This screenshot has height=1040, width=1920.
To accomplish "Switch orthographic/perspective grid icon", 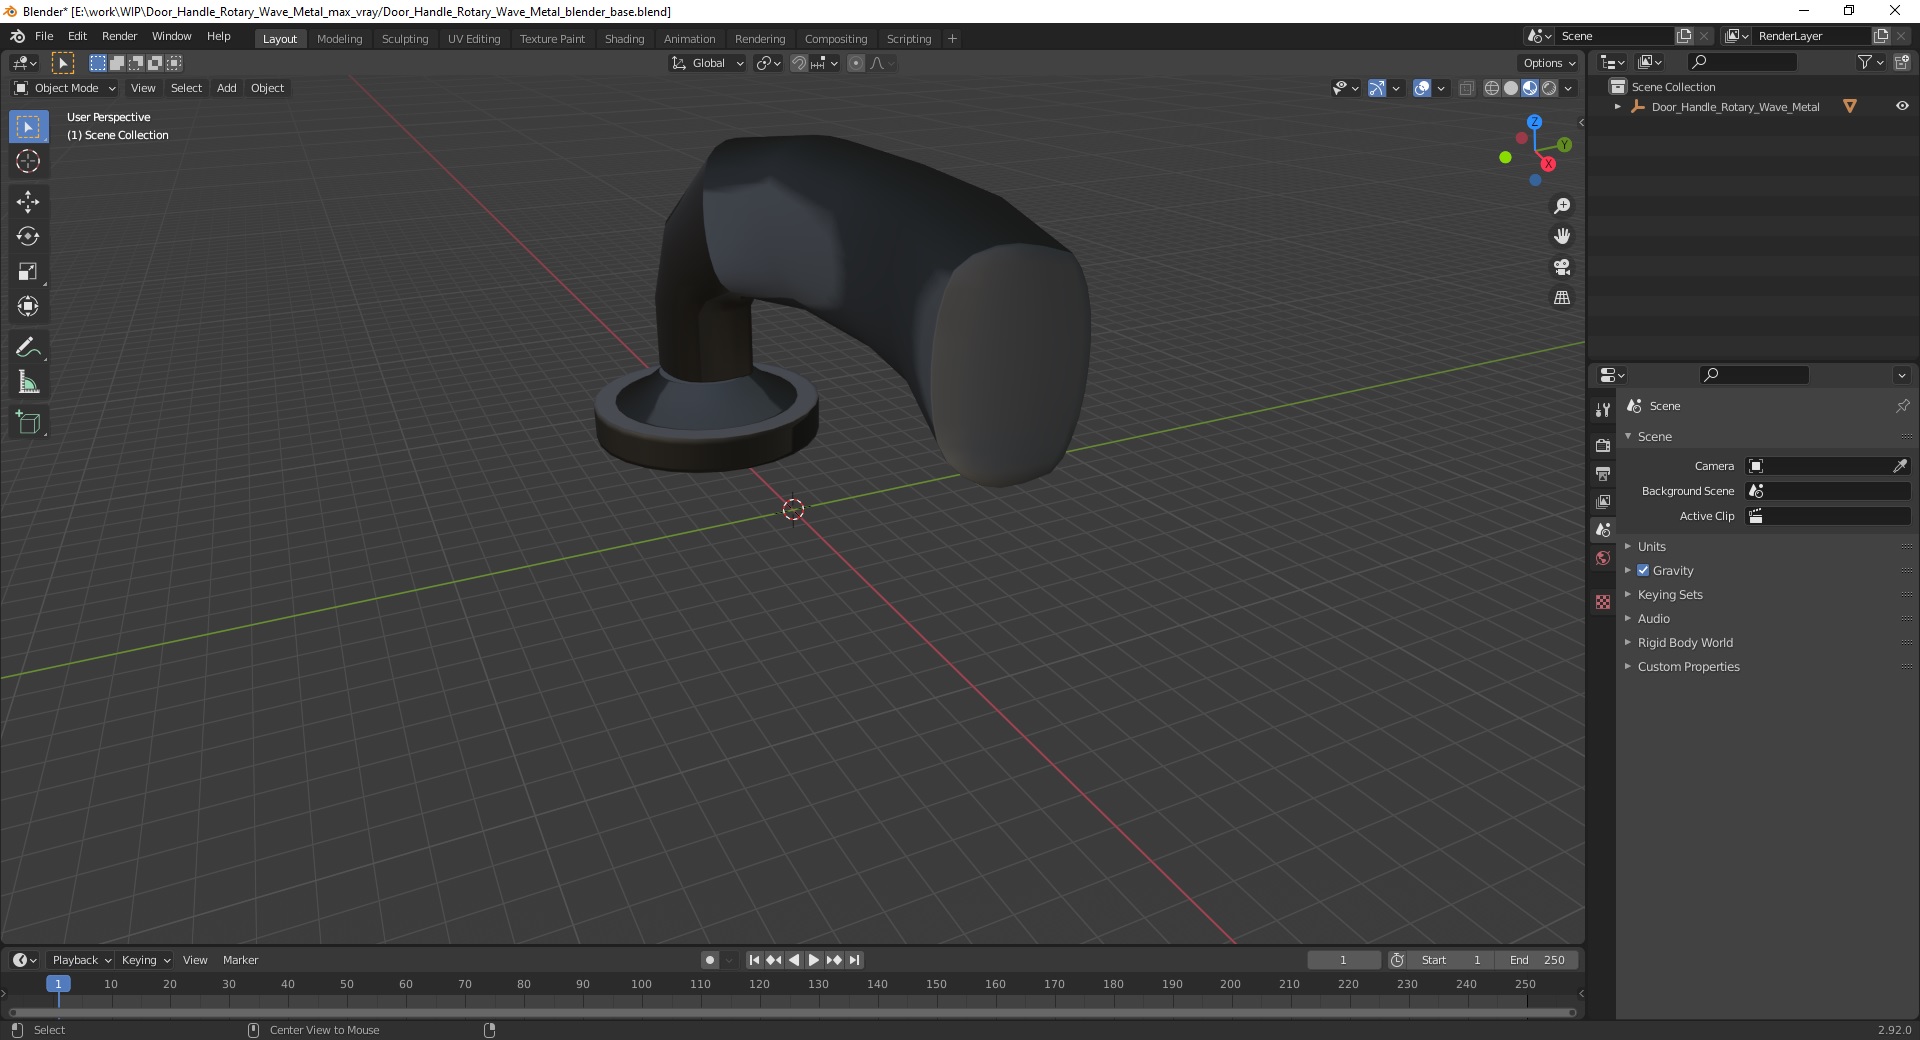I will coord(1562,298).
